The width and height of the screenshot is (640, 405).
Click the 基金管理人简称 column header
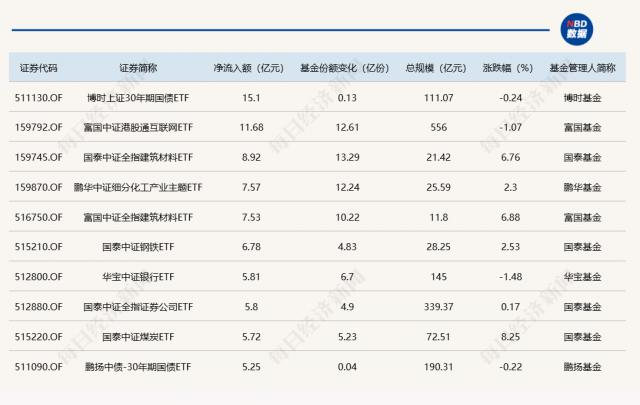coord(582,69)
